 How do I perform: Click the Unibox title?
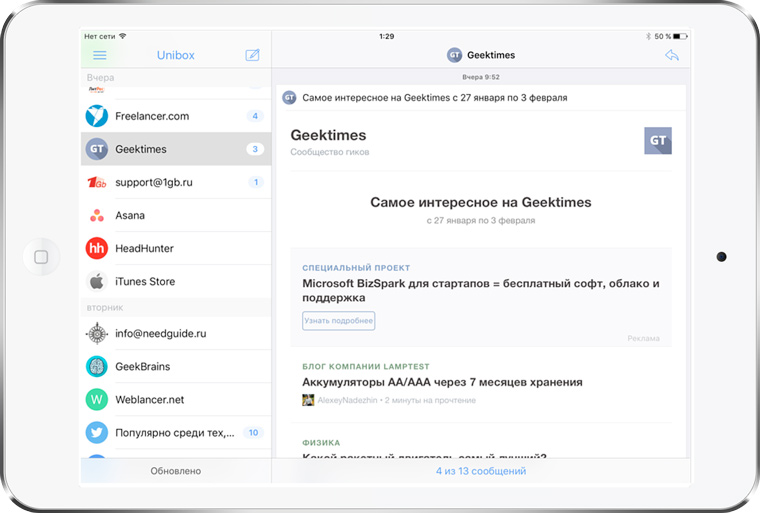pos(175,55)
